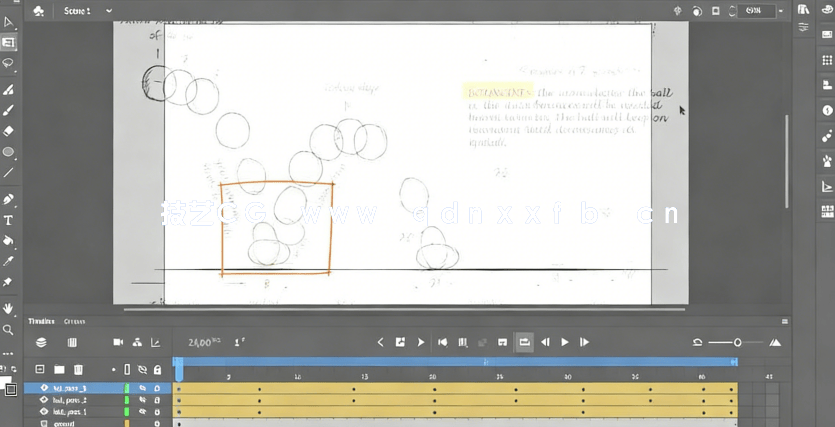Click the stage zoom percentage field
The image size is (835, 427).
(756, 11)
